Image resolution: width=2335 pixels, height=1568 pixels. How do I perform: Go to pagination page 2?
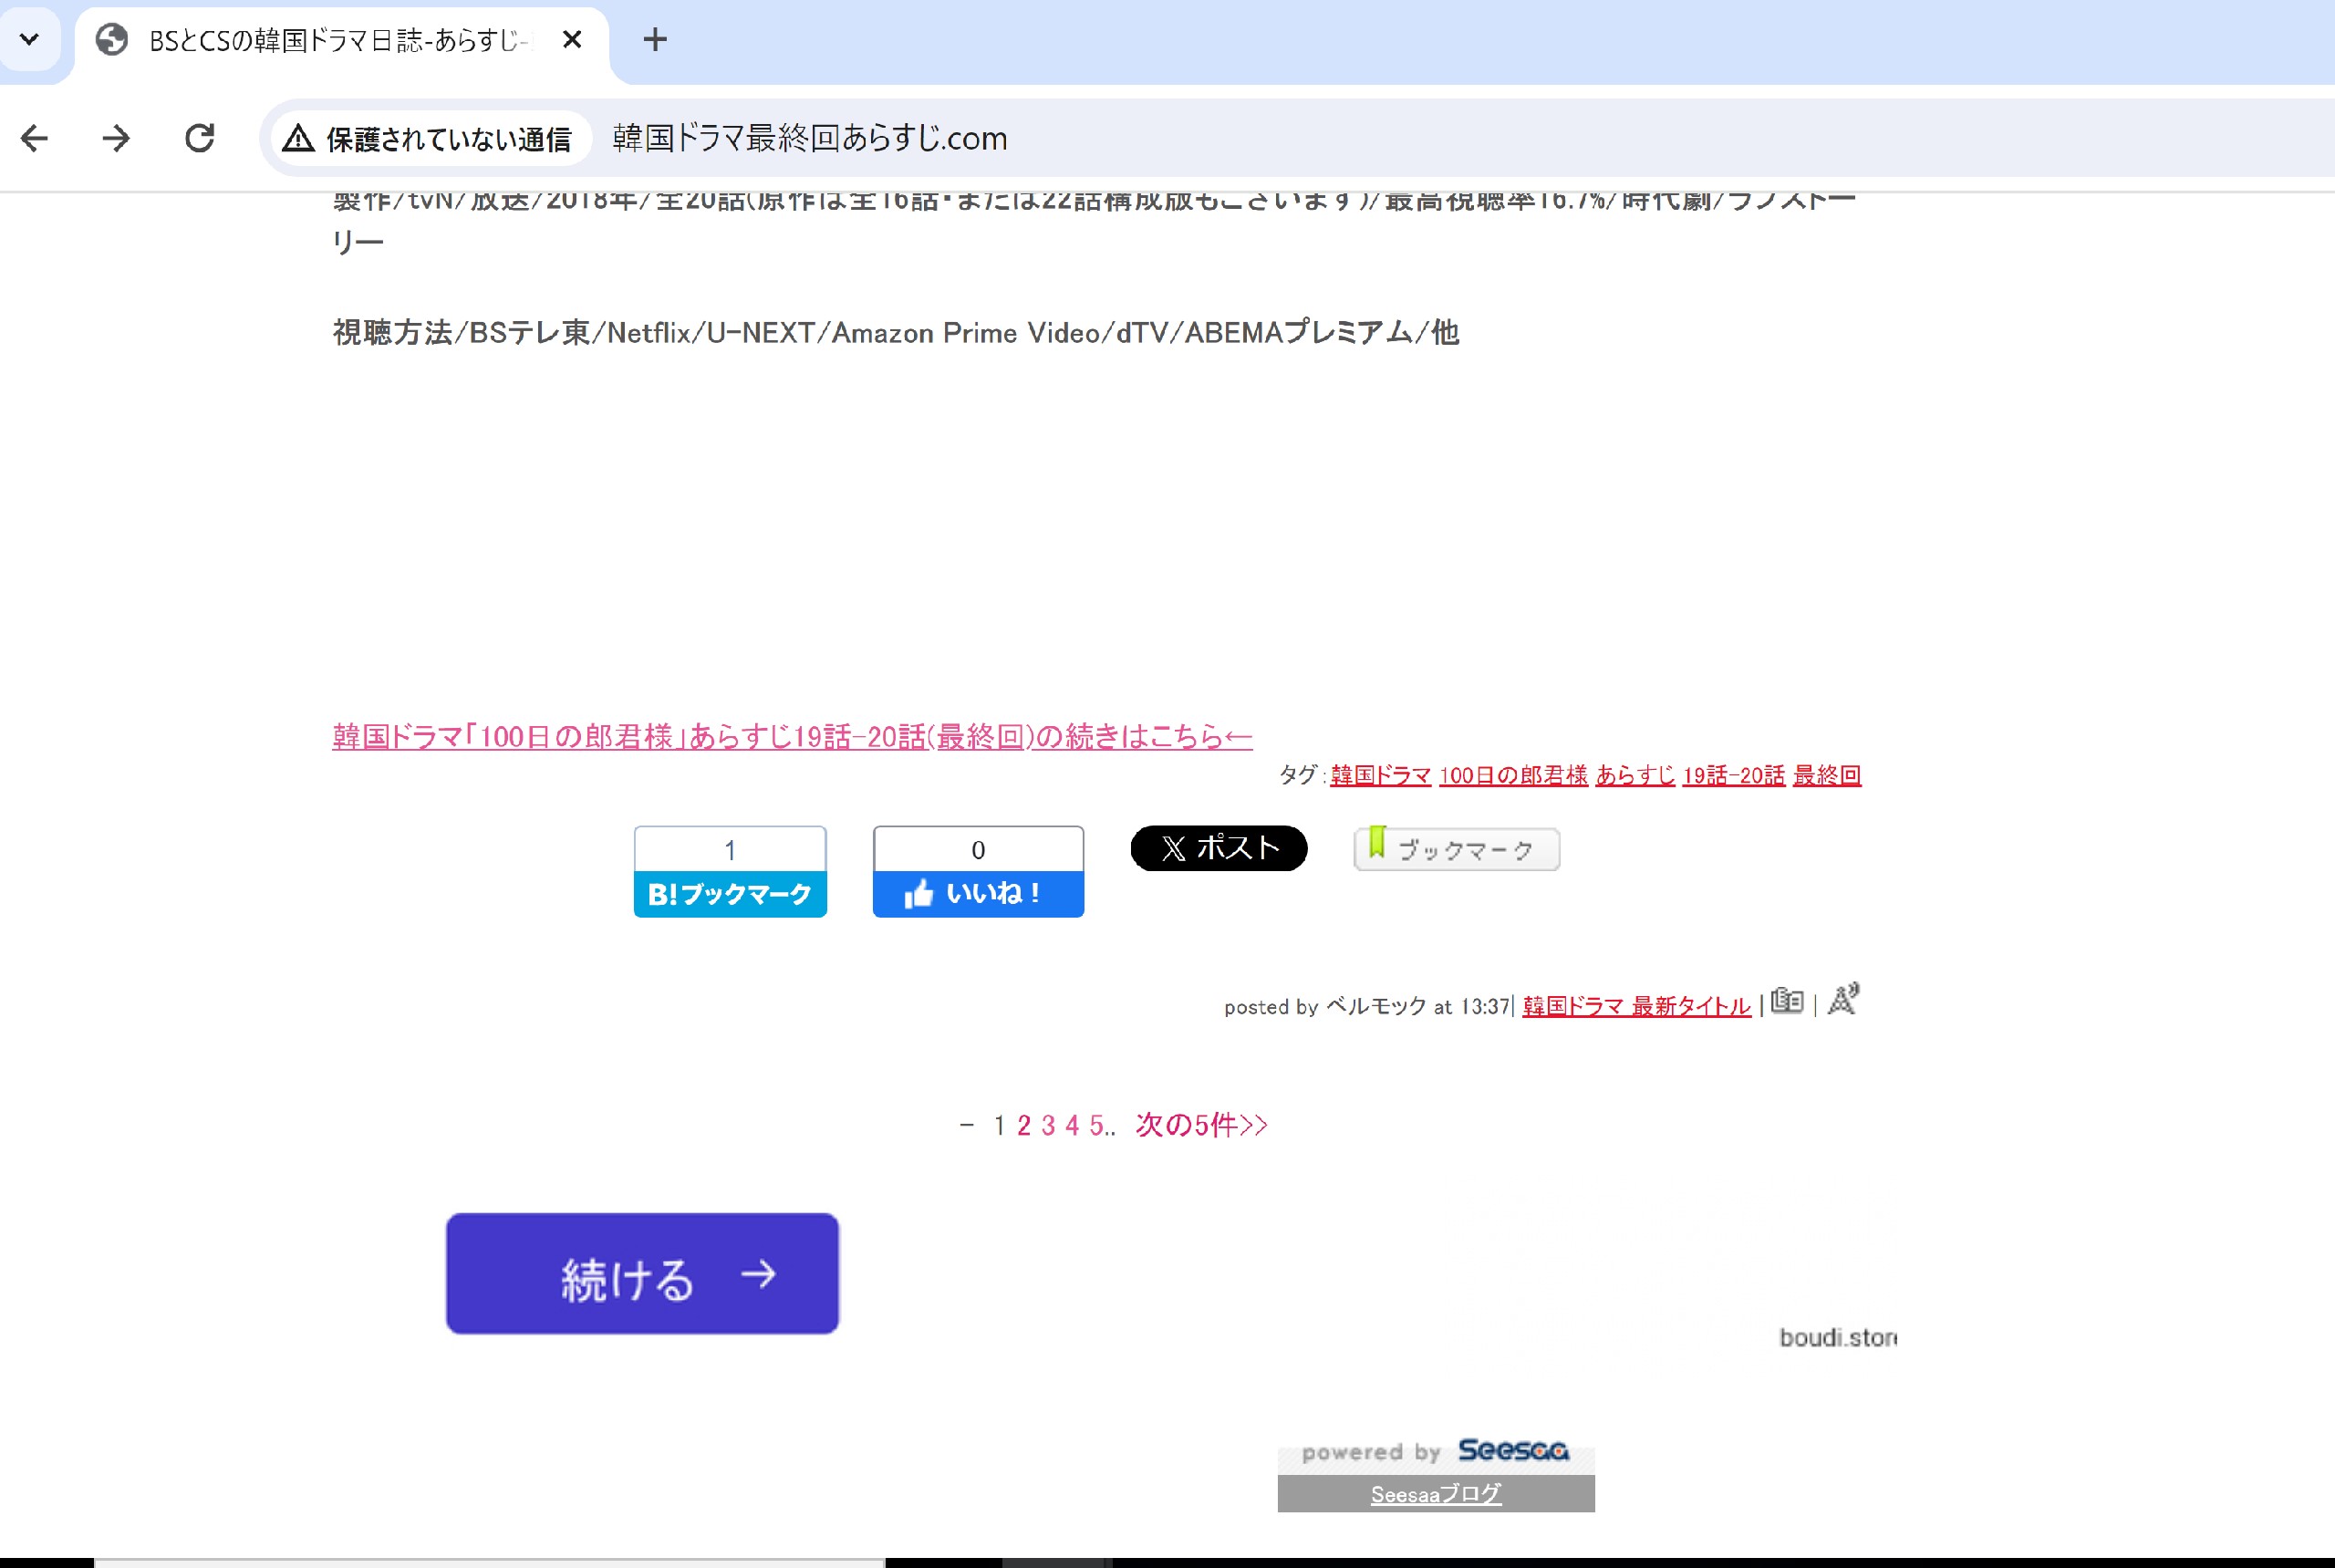[1023, 1126]
